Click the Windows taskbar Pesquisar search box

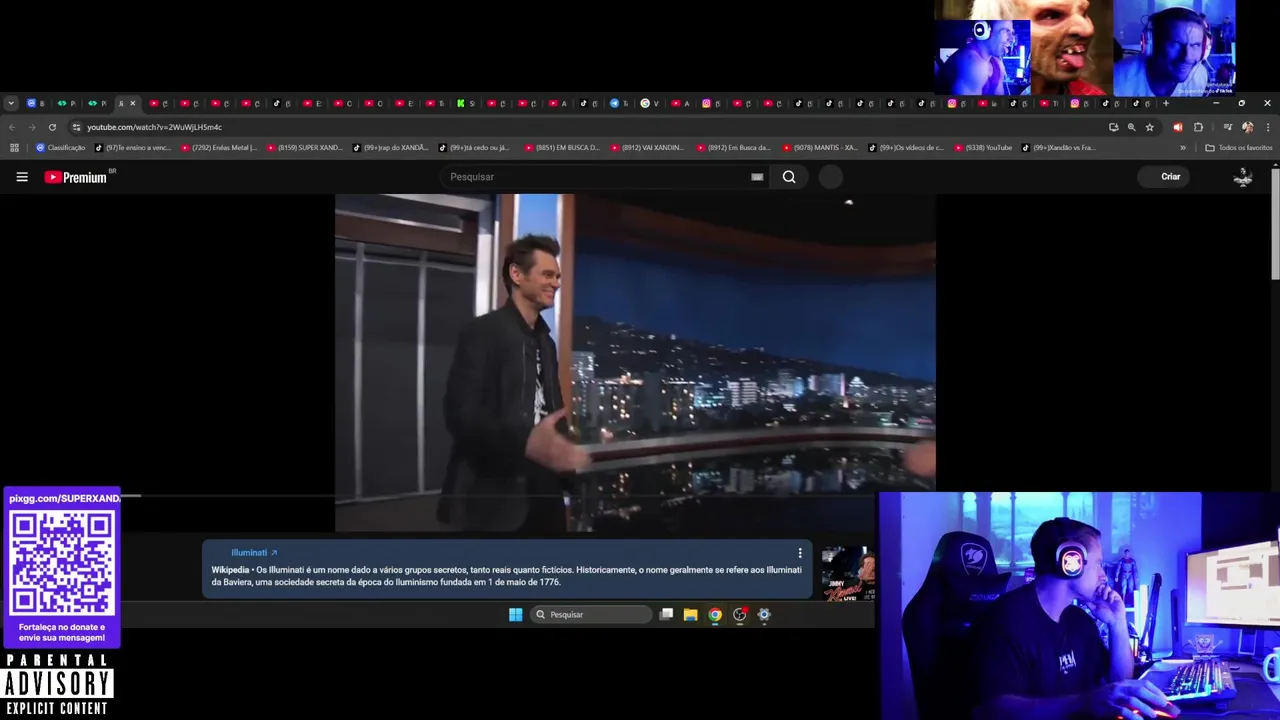tap(590, 614)
